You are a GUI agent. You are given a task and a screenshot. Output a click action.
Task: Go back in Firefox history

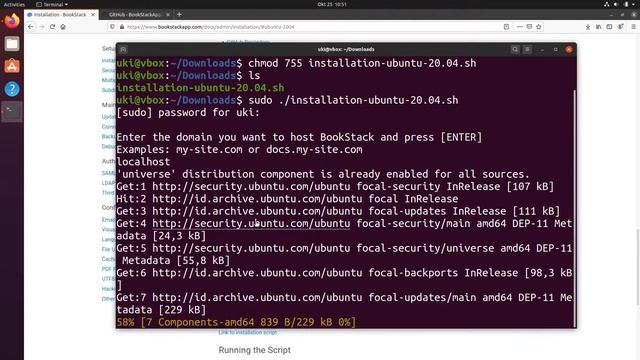click(31, 27)
